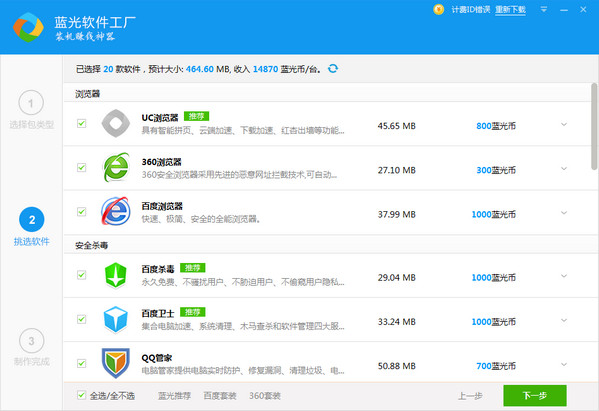Expand the UC浏览器 row details
Viewport: 599px width, 411px height.
564,125
